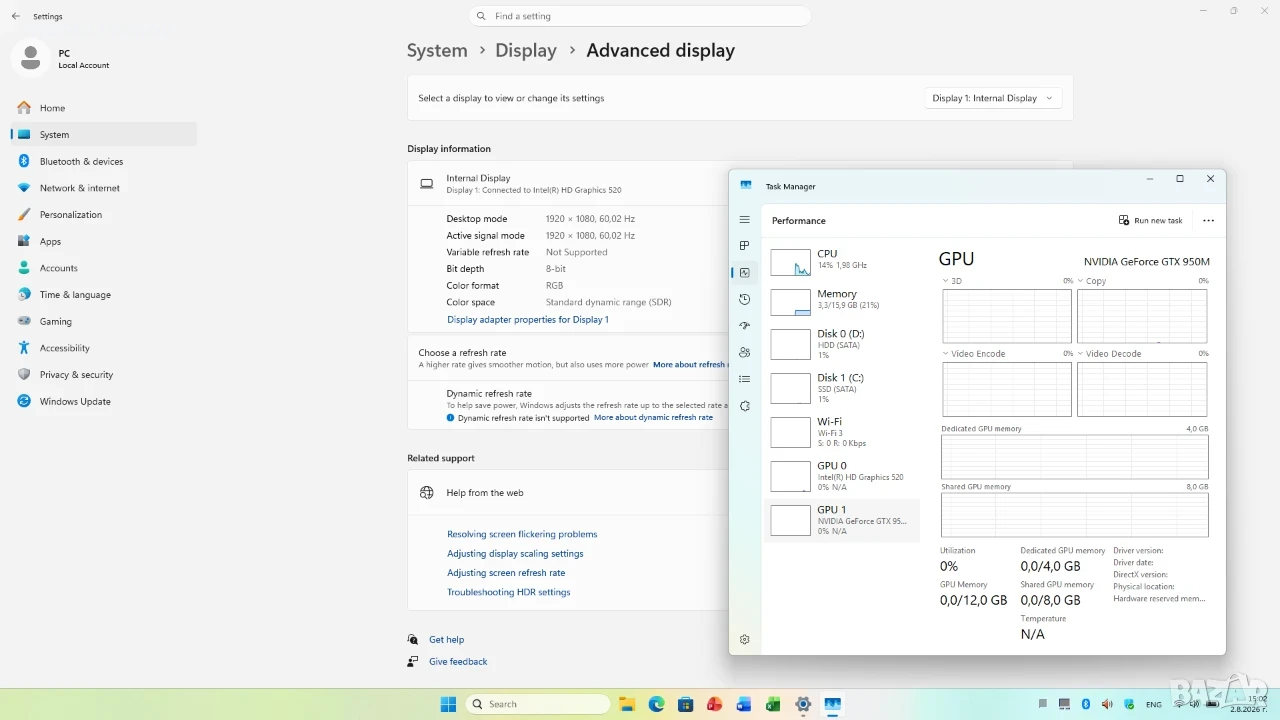This screenshot has width=1280, height=720.
Task: Open File Explorer from the taskbar
Action: point(627,704)
